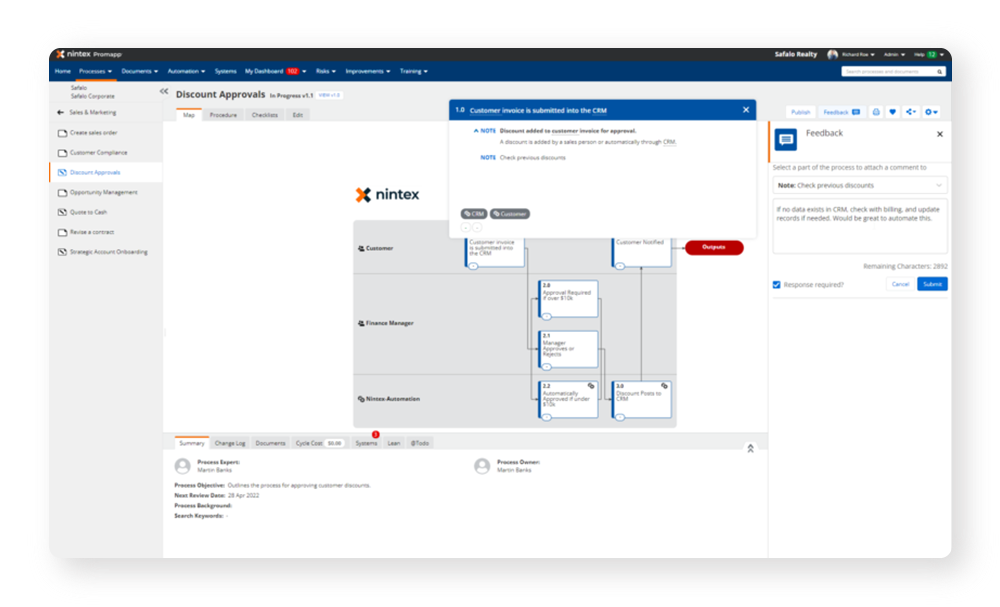Click the link icon on activity 2.2
This screenshot has width=1000, height=607.
click(x=591, y=386)
